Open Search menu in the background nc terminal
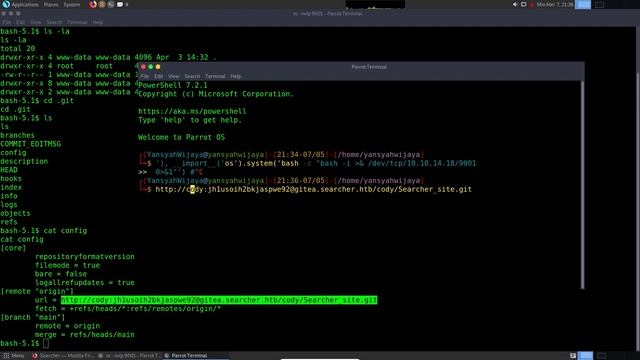Screen dimensions: 640x360 pyautogui.click(x=54, y=22)
